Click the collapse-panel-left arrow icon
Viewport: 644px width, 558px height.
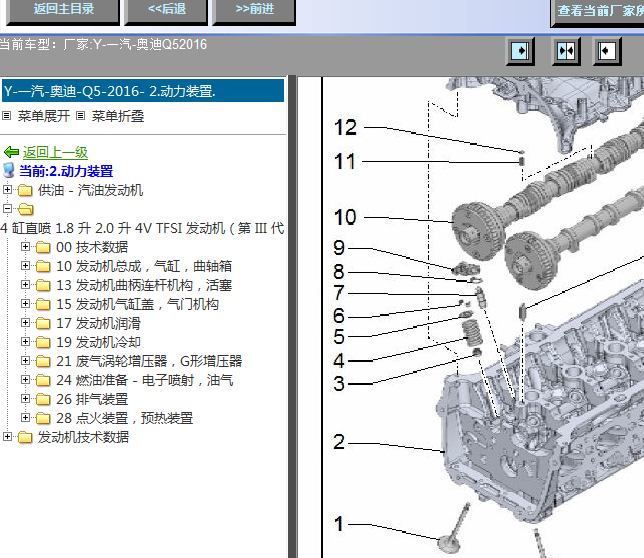pos(607,51)
